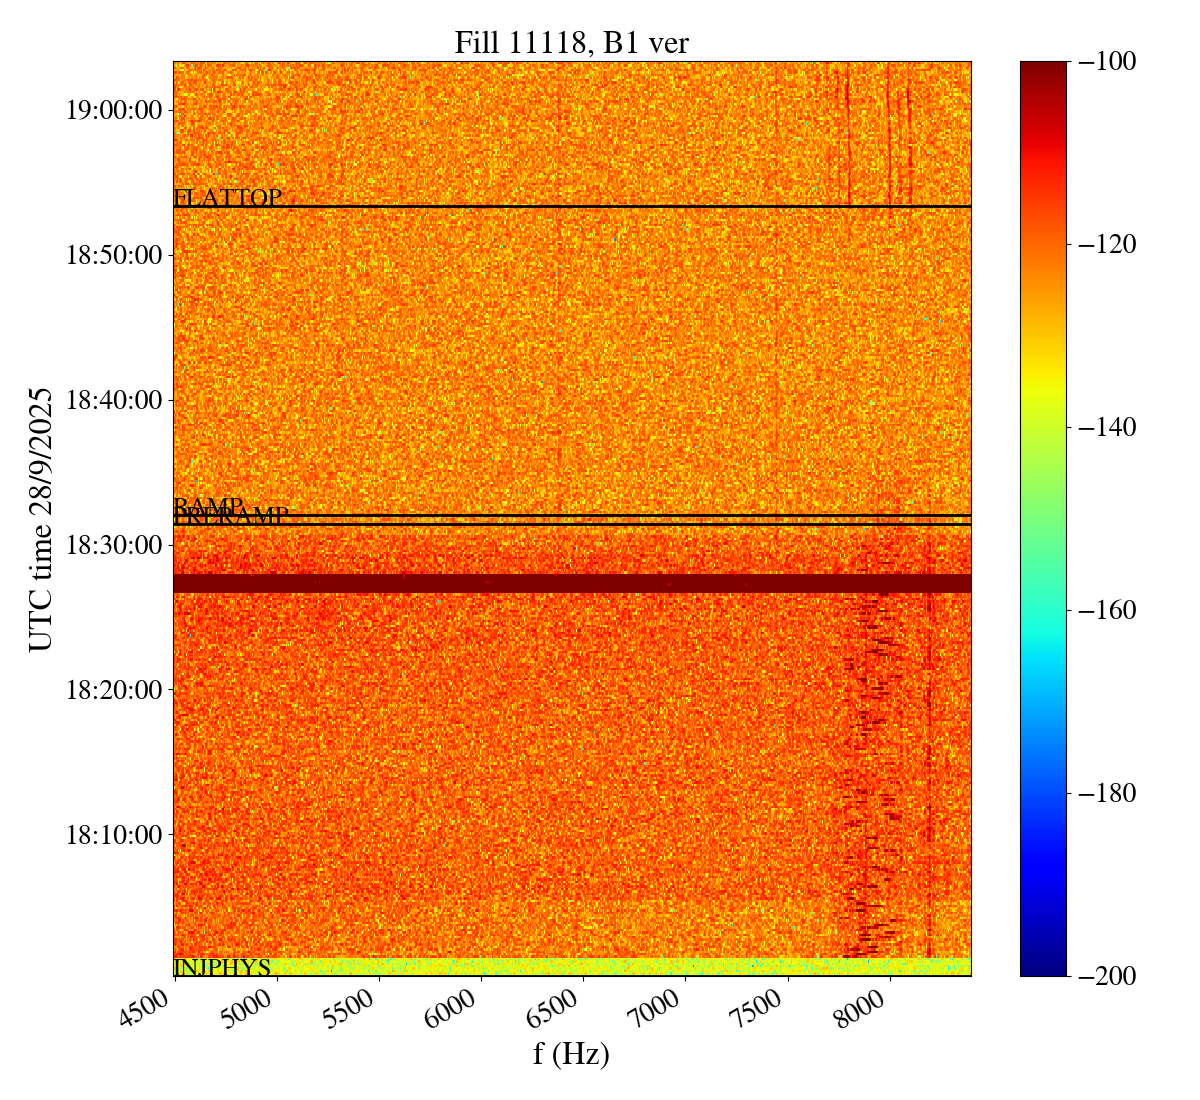Select the FLATTOP marker label
1200x1100 pixels.
coord(227,198)
